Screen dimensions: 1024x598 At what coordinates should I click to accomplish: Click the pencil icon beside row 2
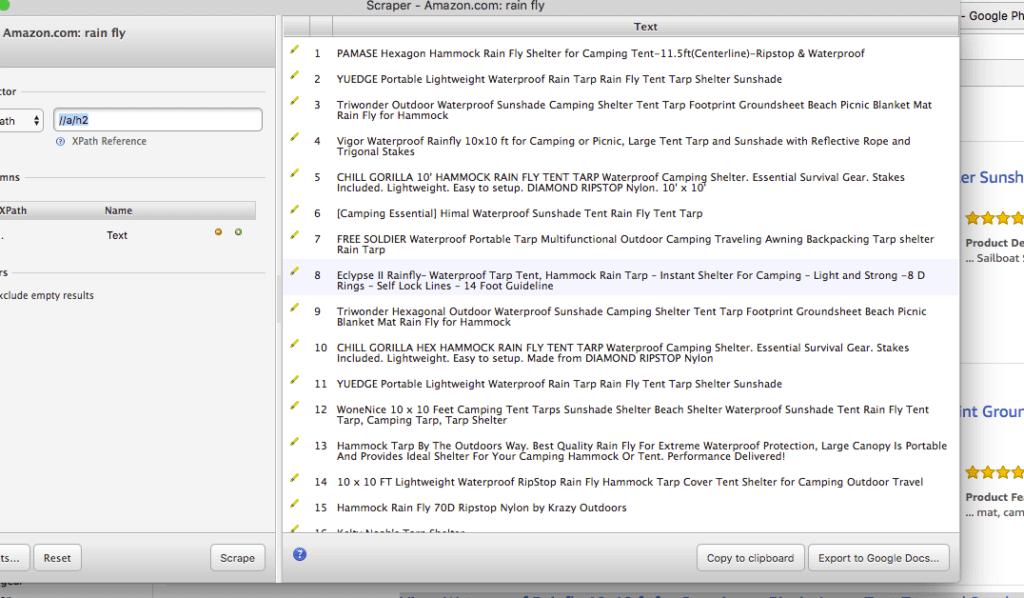(295, 75)
